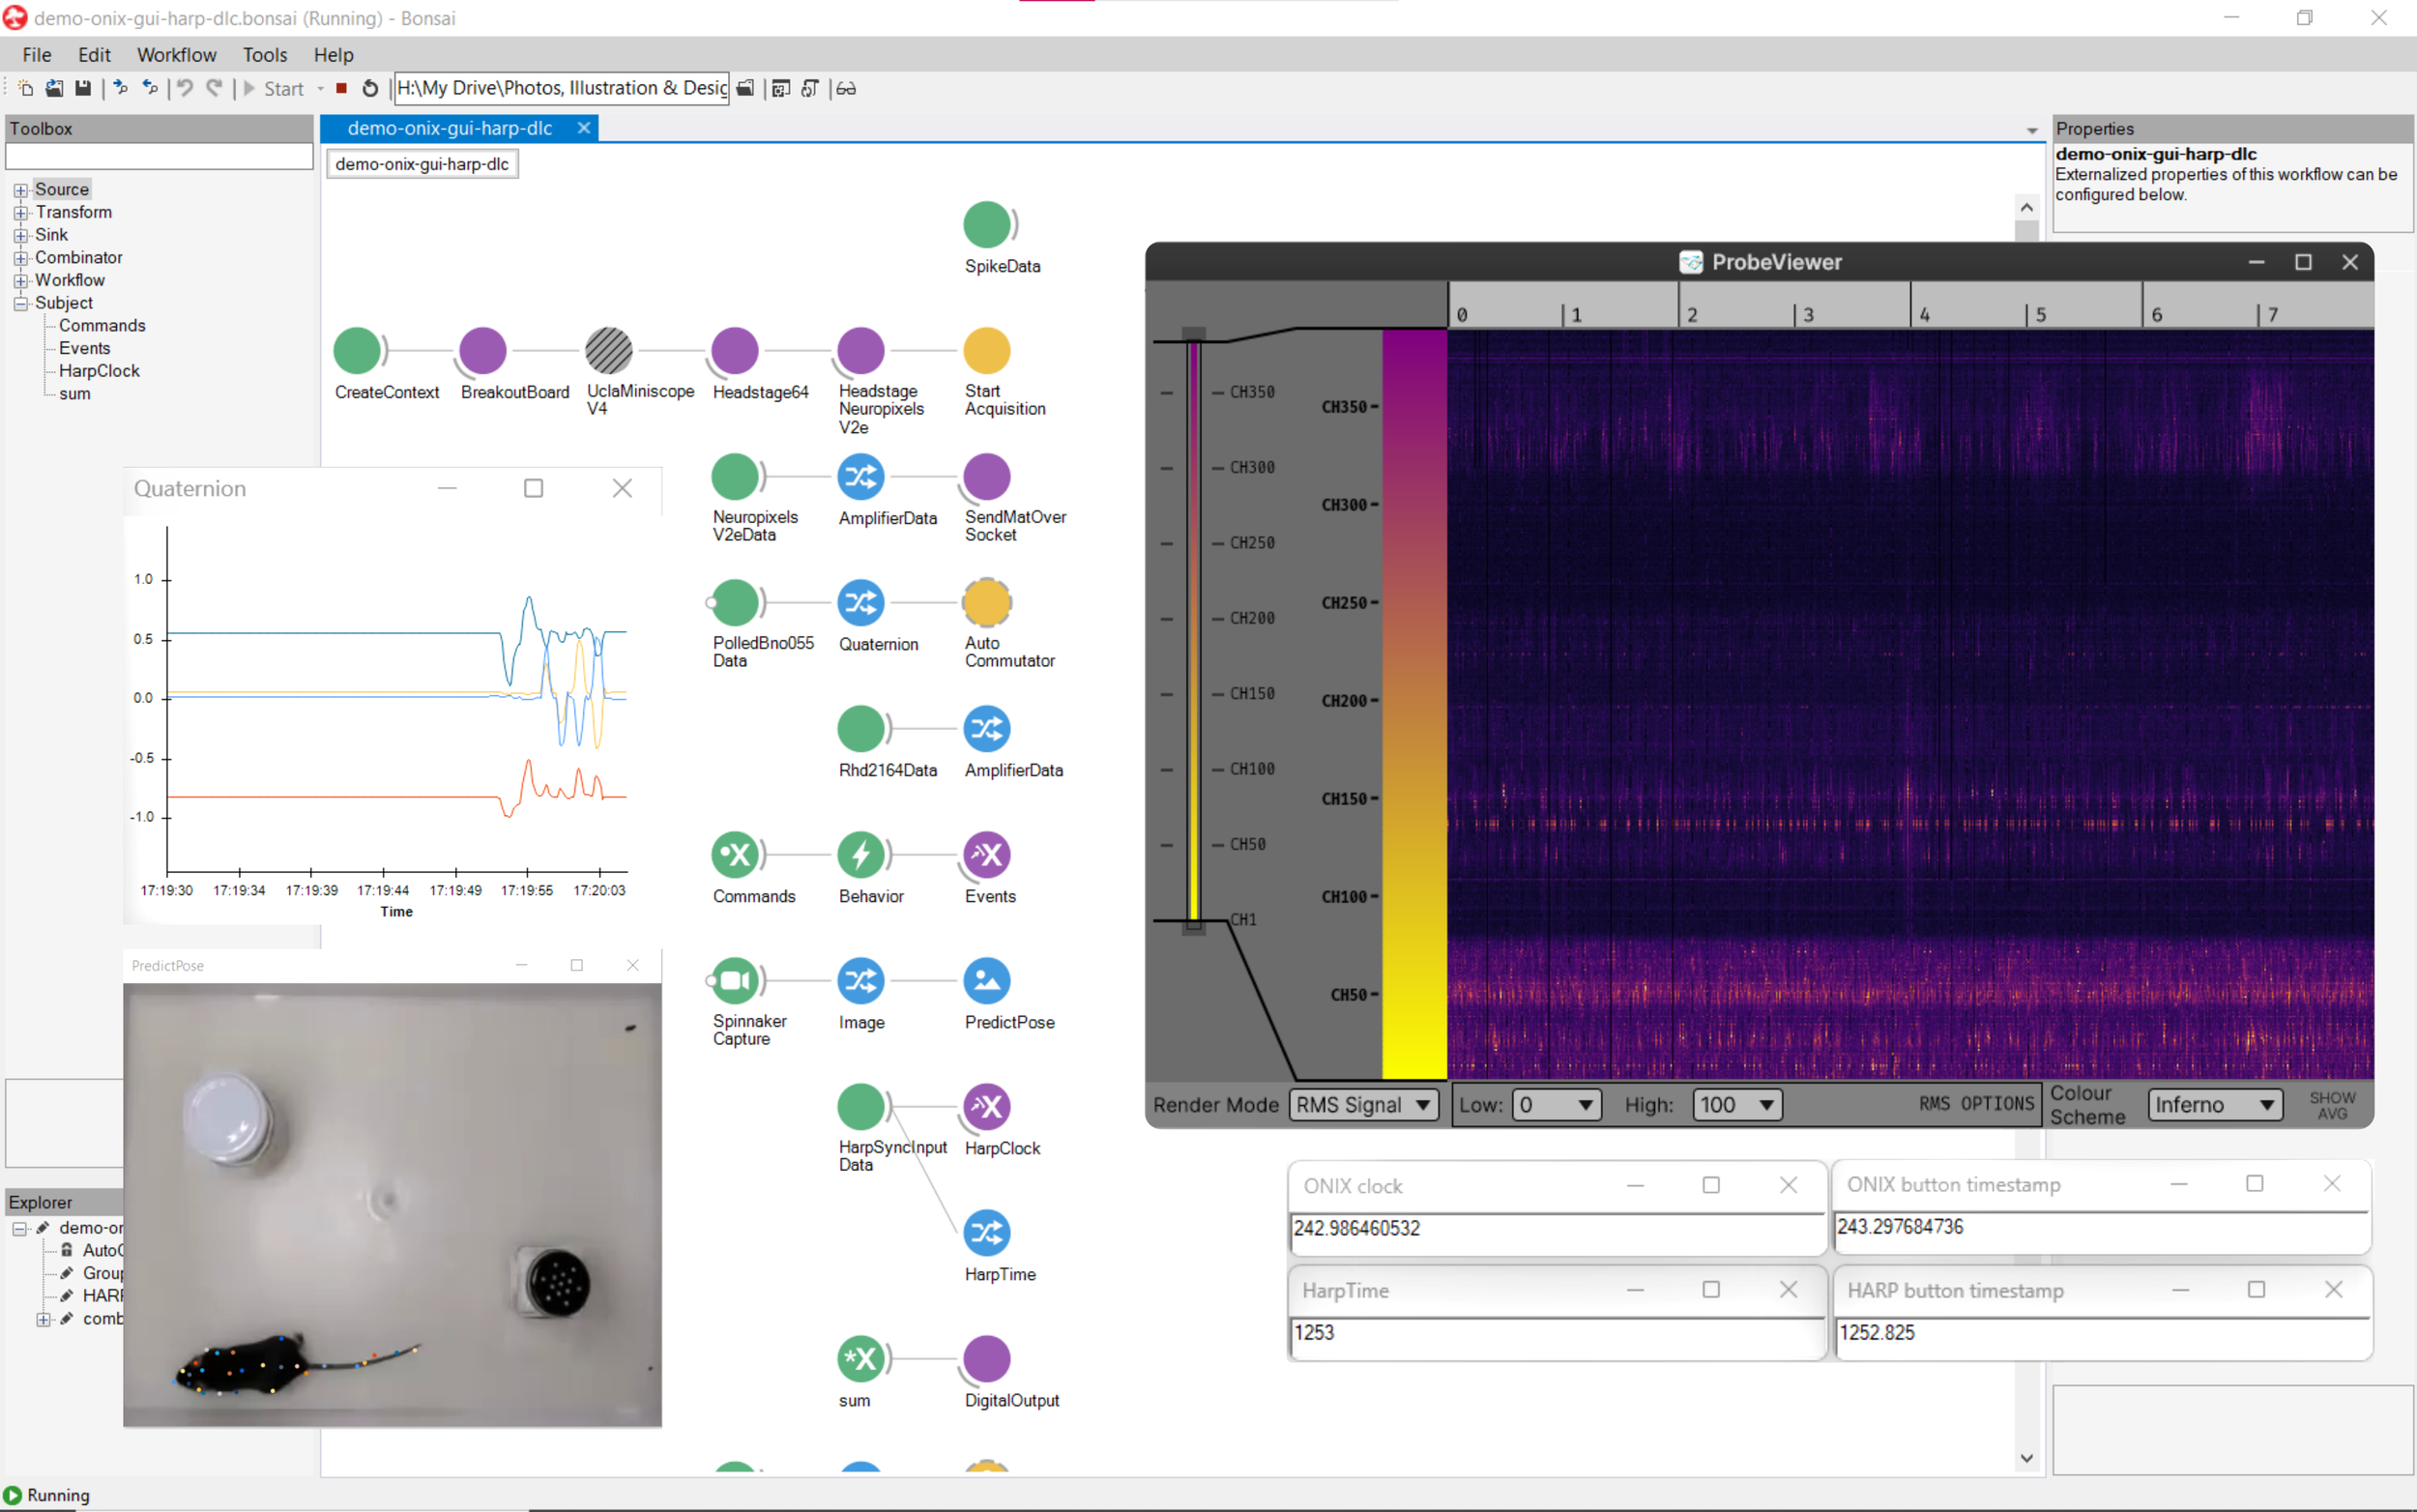Click the Toolbox search input field
This screenshot has height=1512, width=2417.
[x=159, y=157]
